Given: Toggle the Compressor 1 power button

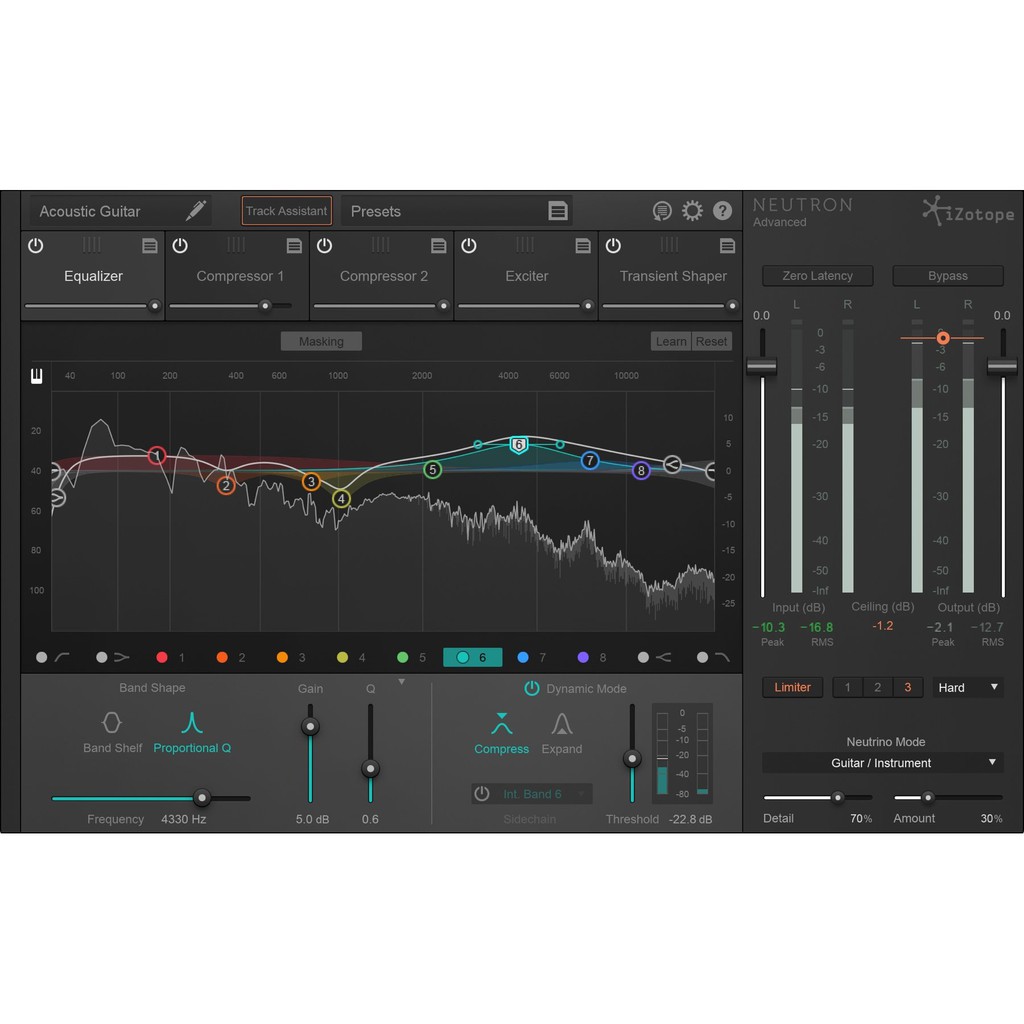Looking at the screenshot, I should point(180,246).
